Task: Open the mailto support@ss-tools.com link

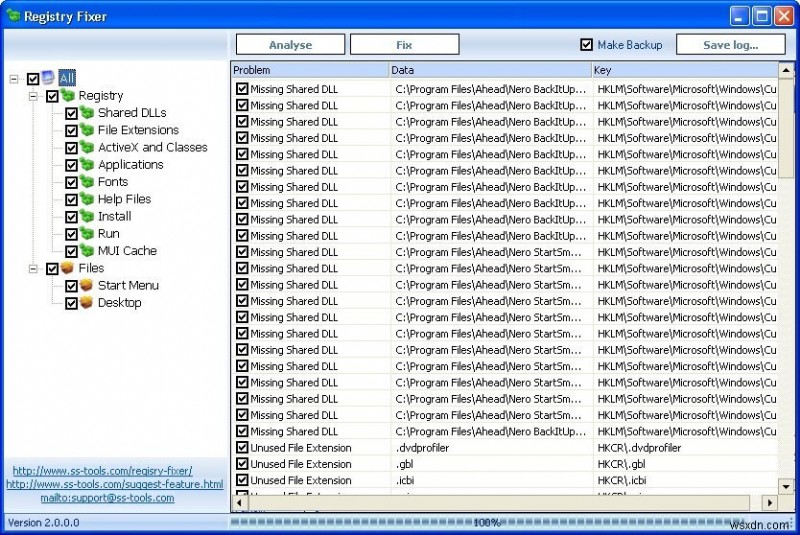Action: tap(107, 498)
